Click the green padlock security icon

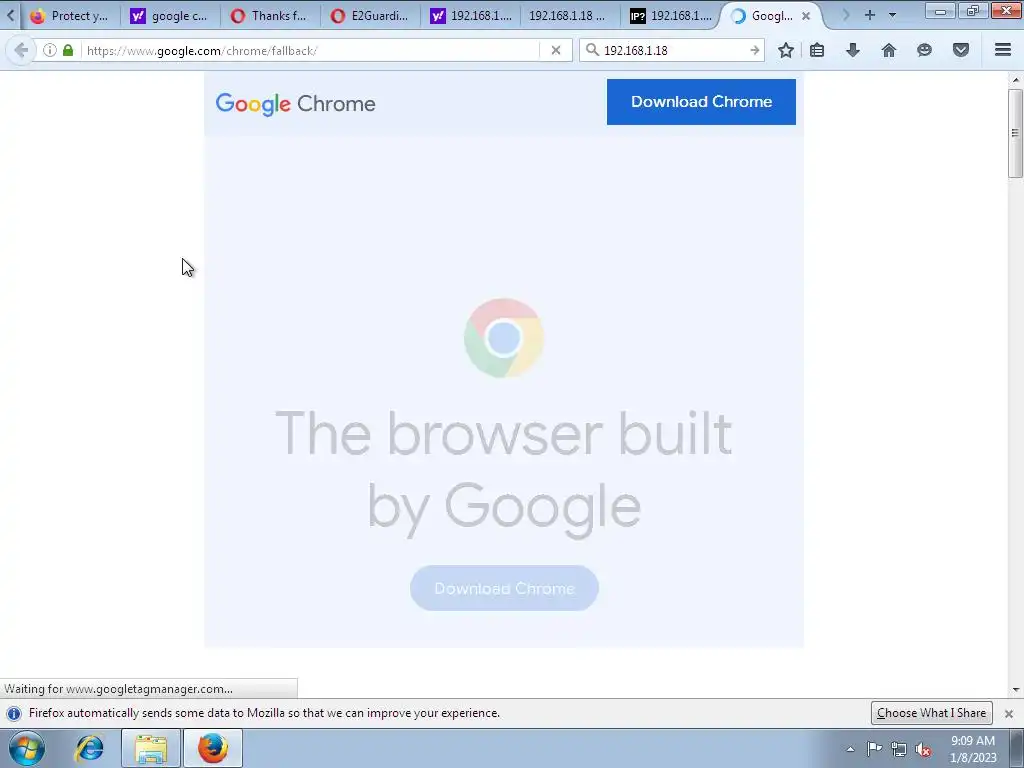pos(68,50)
